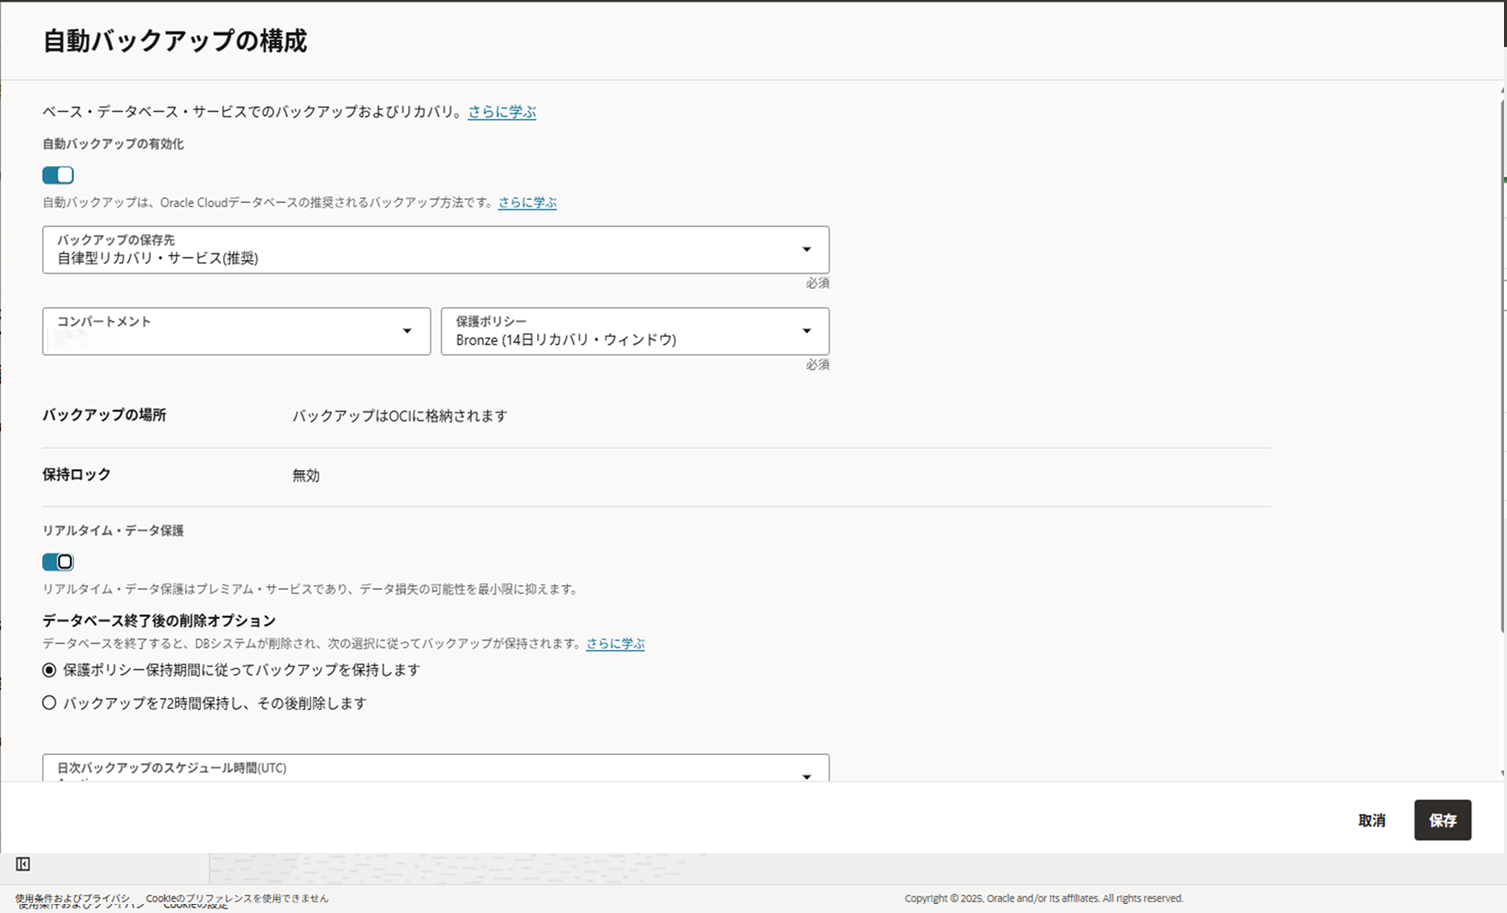1507x913 pixels.
Task: Click さらに学ぶ after the 自動バックアップ description
Action: click(x=527, y=202)
